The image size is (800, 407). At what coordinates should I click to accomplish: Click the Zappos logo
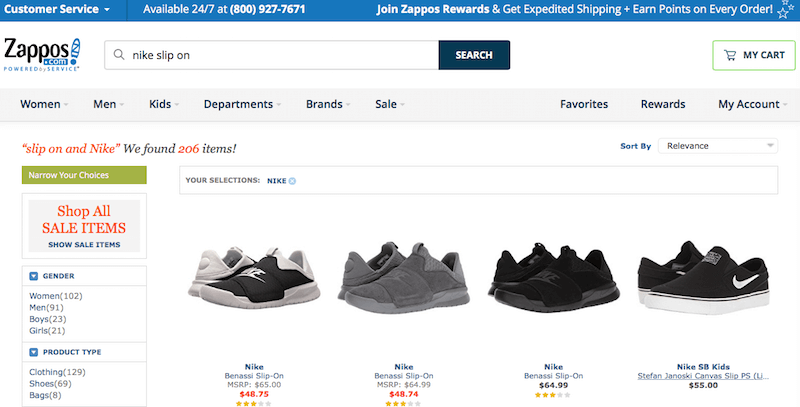(x=42, y=55)
